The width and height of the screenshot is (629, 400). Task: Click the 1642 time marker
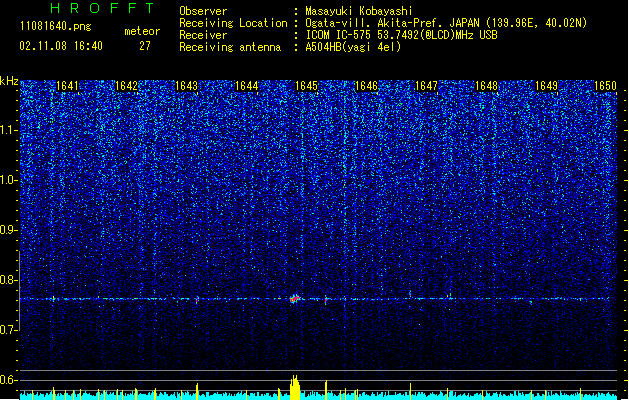126,86
